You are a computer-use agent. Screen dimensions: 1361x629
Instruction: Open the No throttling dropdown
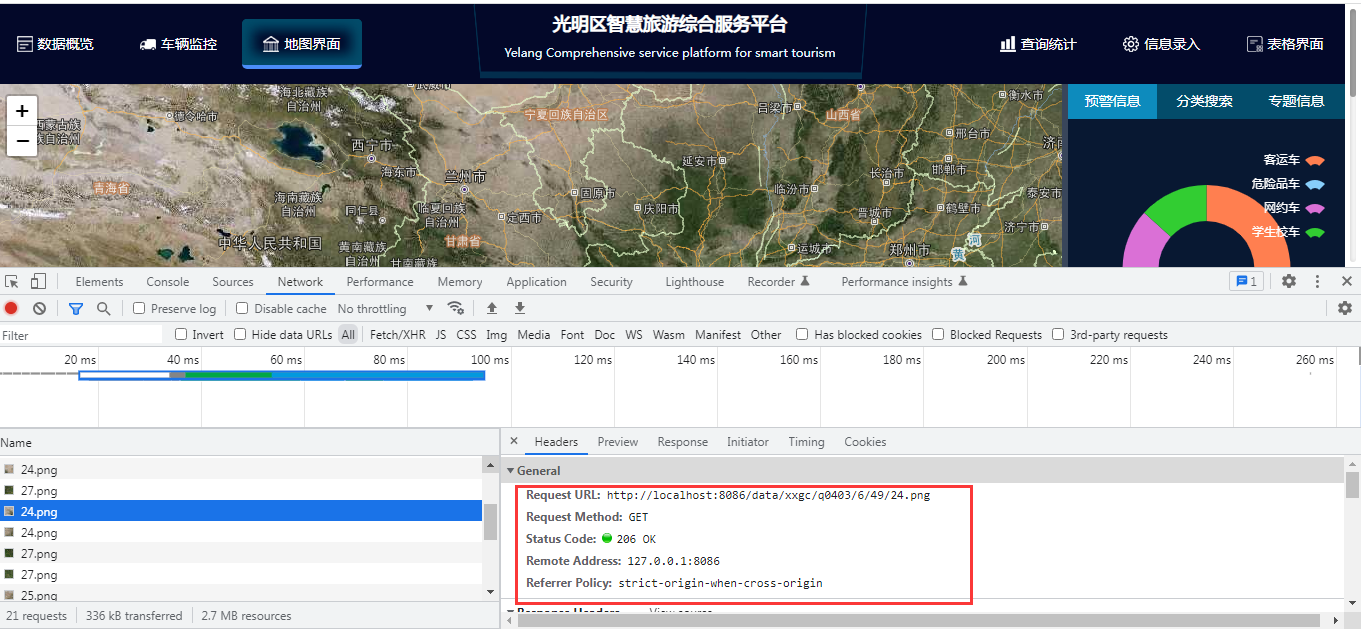385,308
